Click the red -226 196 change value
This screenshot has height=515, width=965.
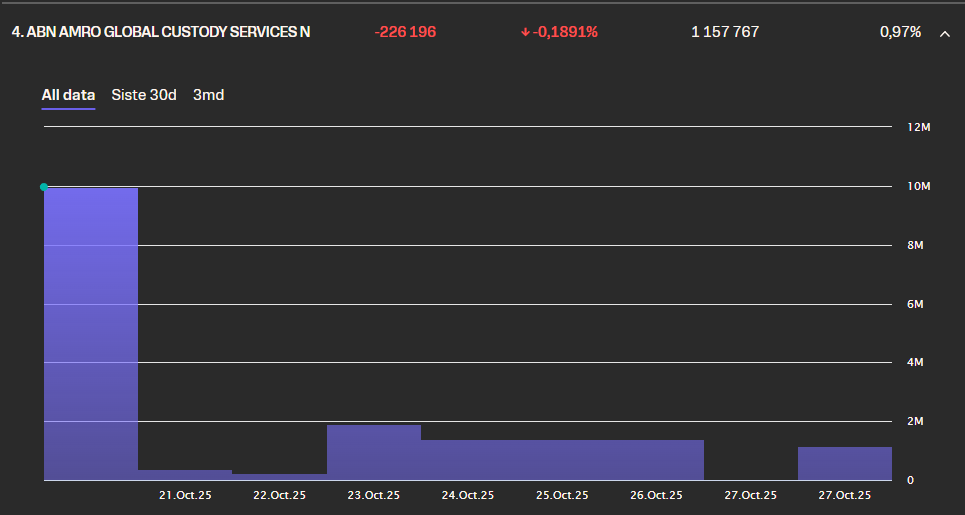405,32
